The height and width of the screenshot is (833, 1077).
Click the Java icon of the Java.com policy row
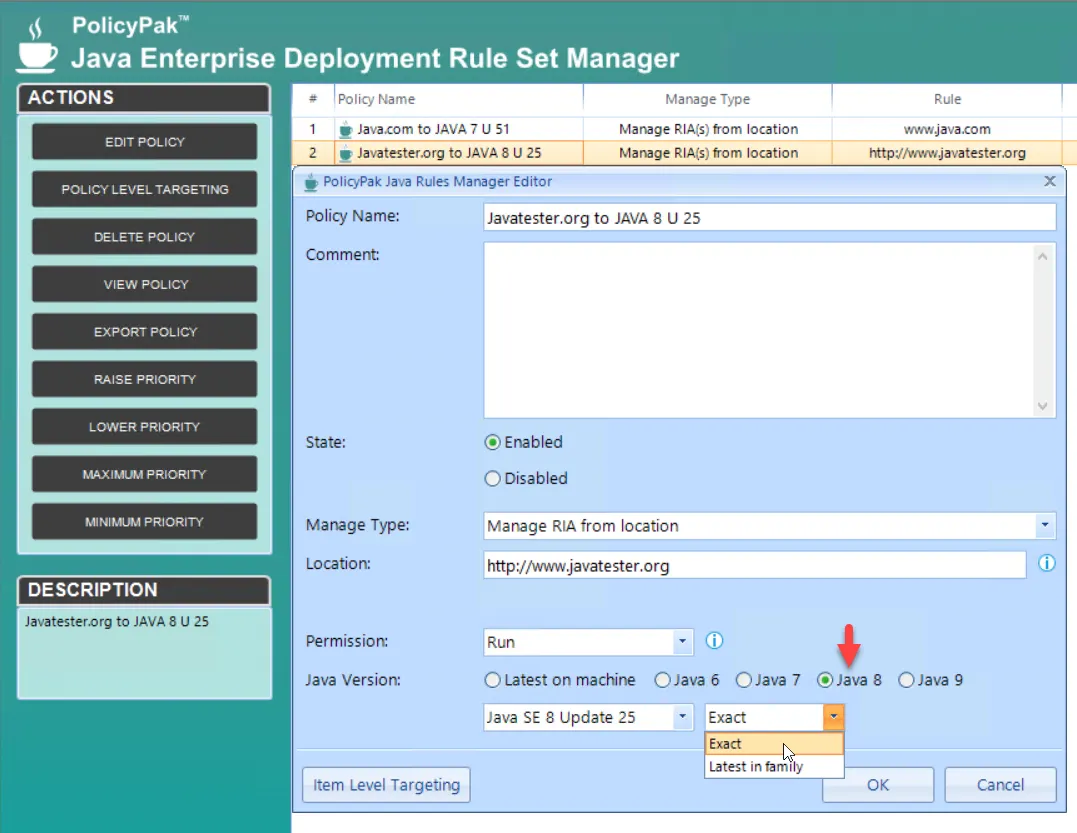pyautogui.click(x=345, y=129)
